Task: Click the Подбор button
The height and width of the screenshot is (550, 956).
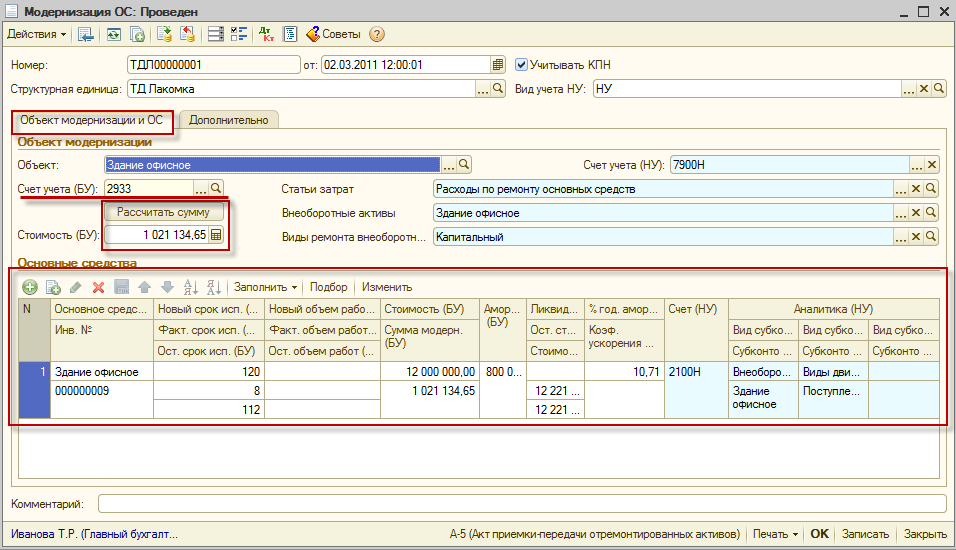Action: [329, 287]
